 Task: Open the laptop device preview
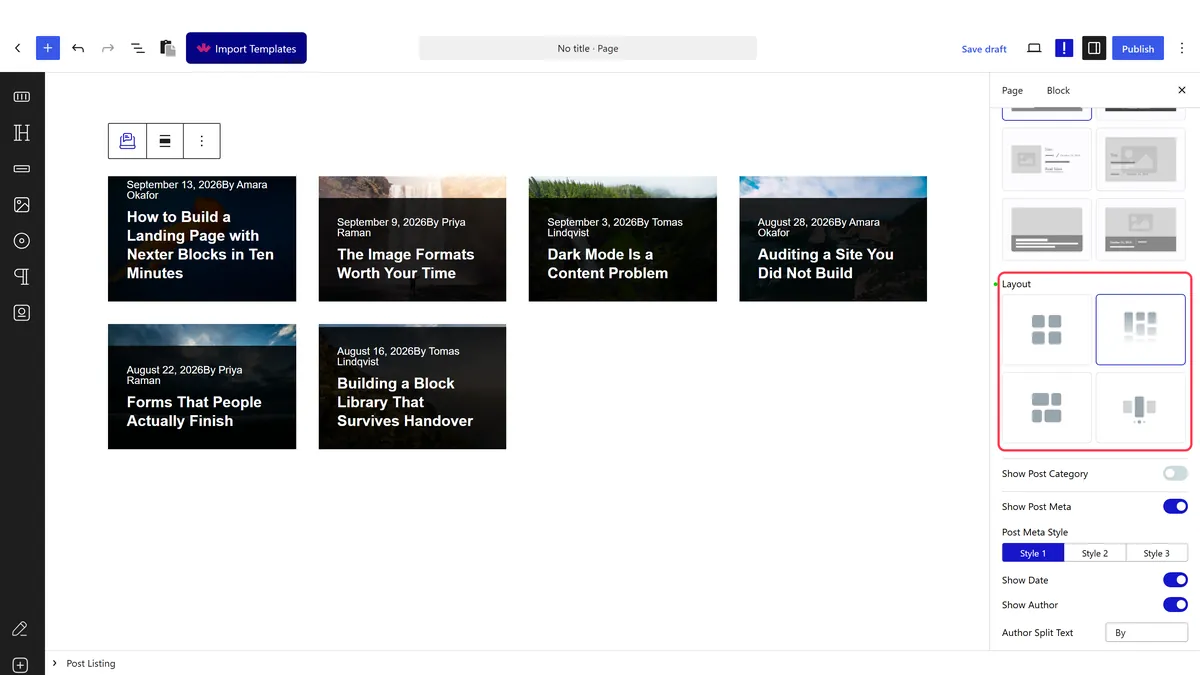pos(1034,48)
